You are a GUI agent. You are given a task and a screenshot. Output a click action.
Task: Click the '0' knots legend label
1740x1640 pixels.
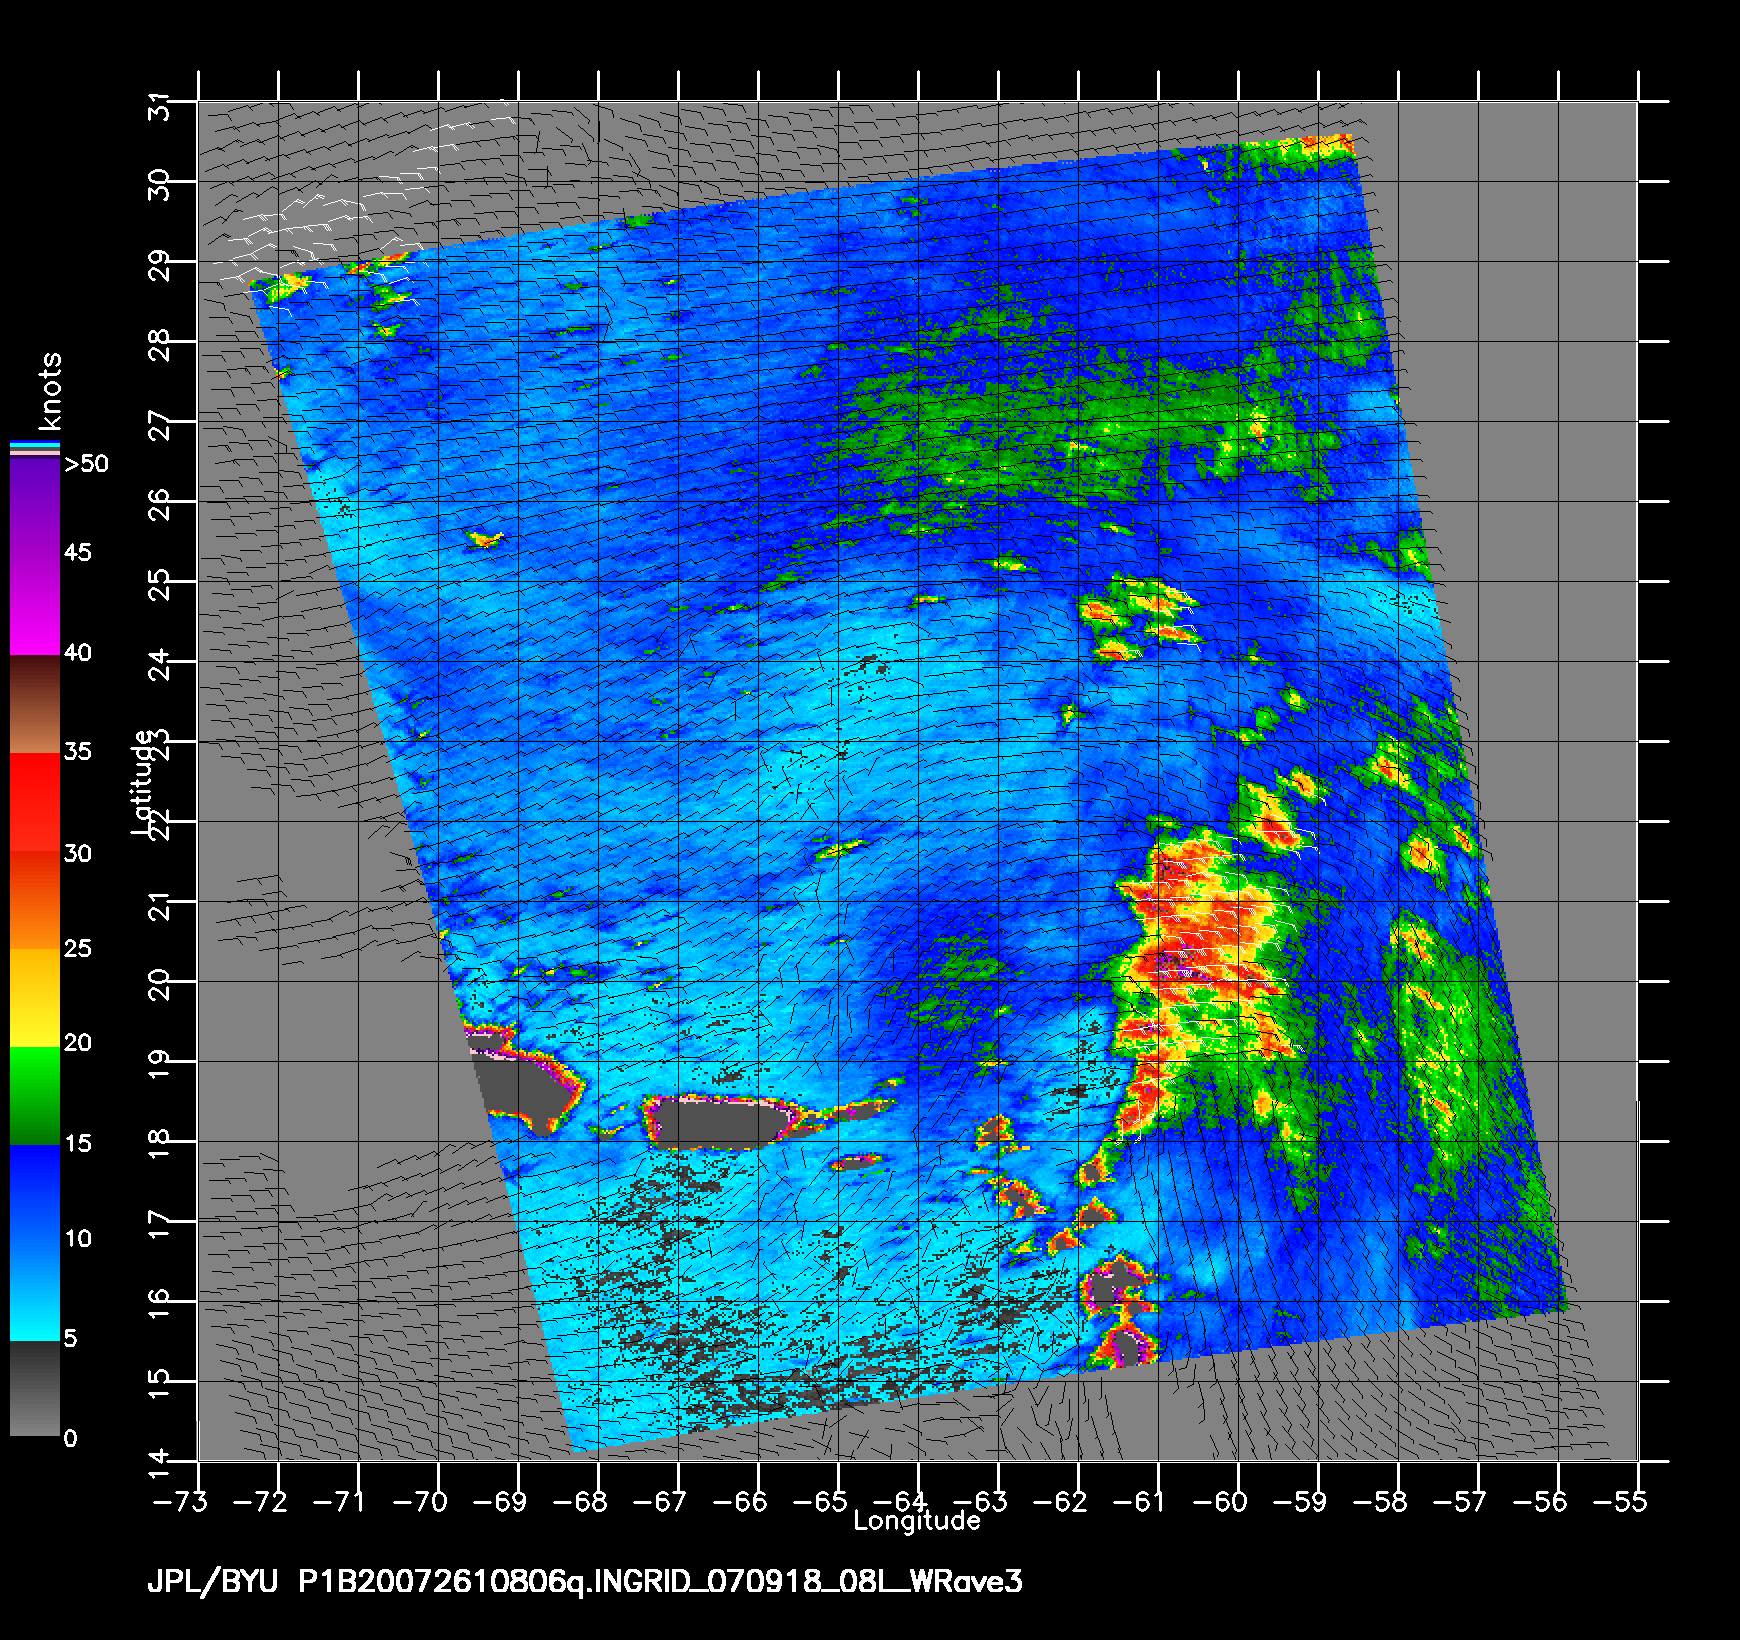[x=70, y=1439]
